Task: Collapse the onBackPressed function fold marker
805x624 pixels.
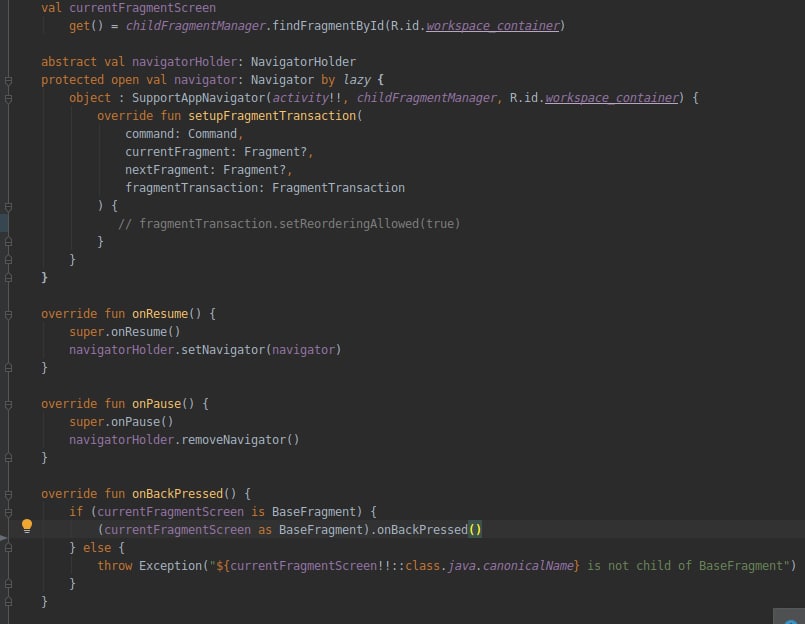Action: coord(8,495)
